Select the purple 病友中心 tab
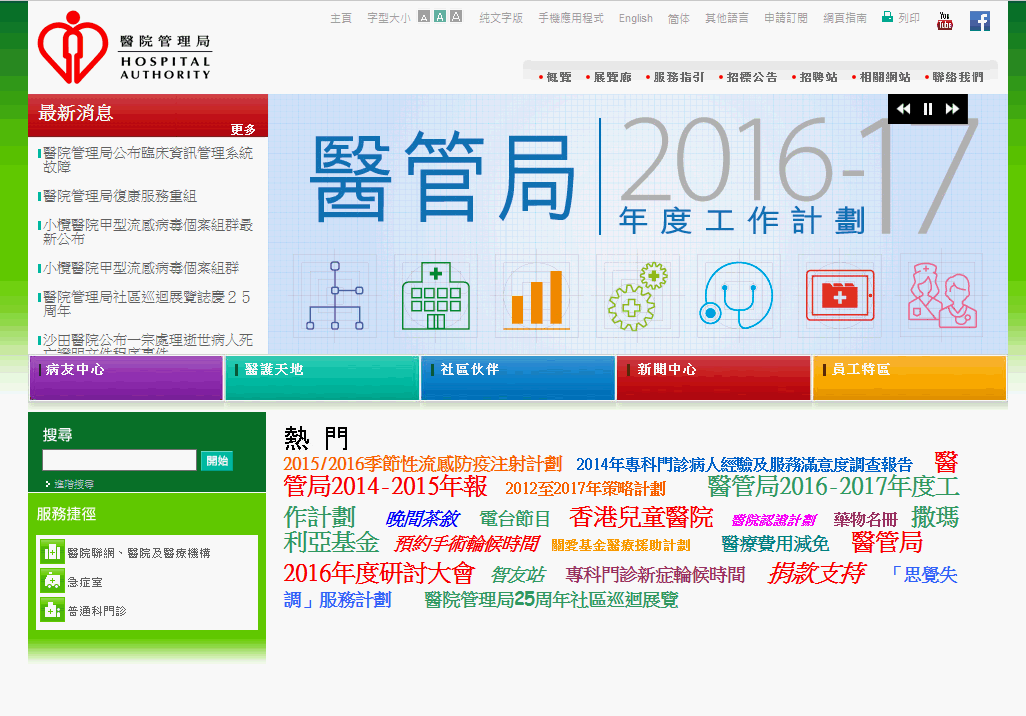Image resolution: width=1026 pixels, height=716 pixels. (126, 377)
